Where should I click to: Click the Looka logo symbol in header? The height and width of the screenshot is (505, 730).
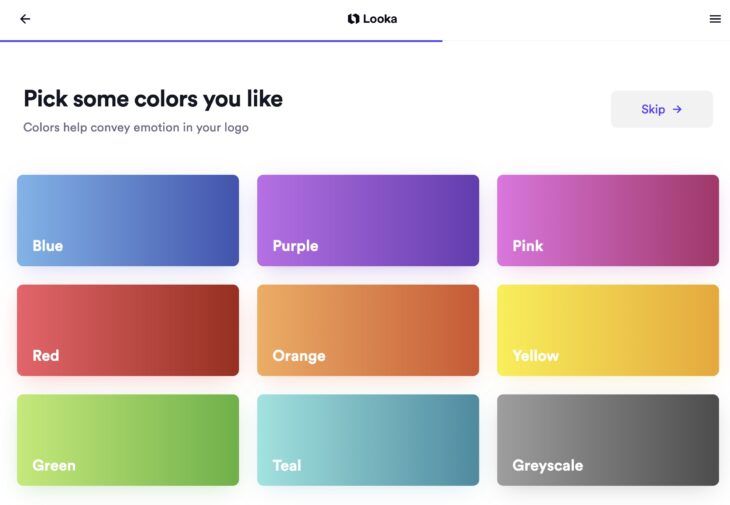click(353, 19)
